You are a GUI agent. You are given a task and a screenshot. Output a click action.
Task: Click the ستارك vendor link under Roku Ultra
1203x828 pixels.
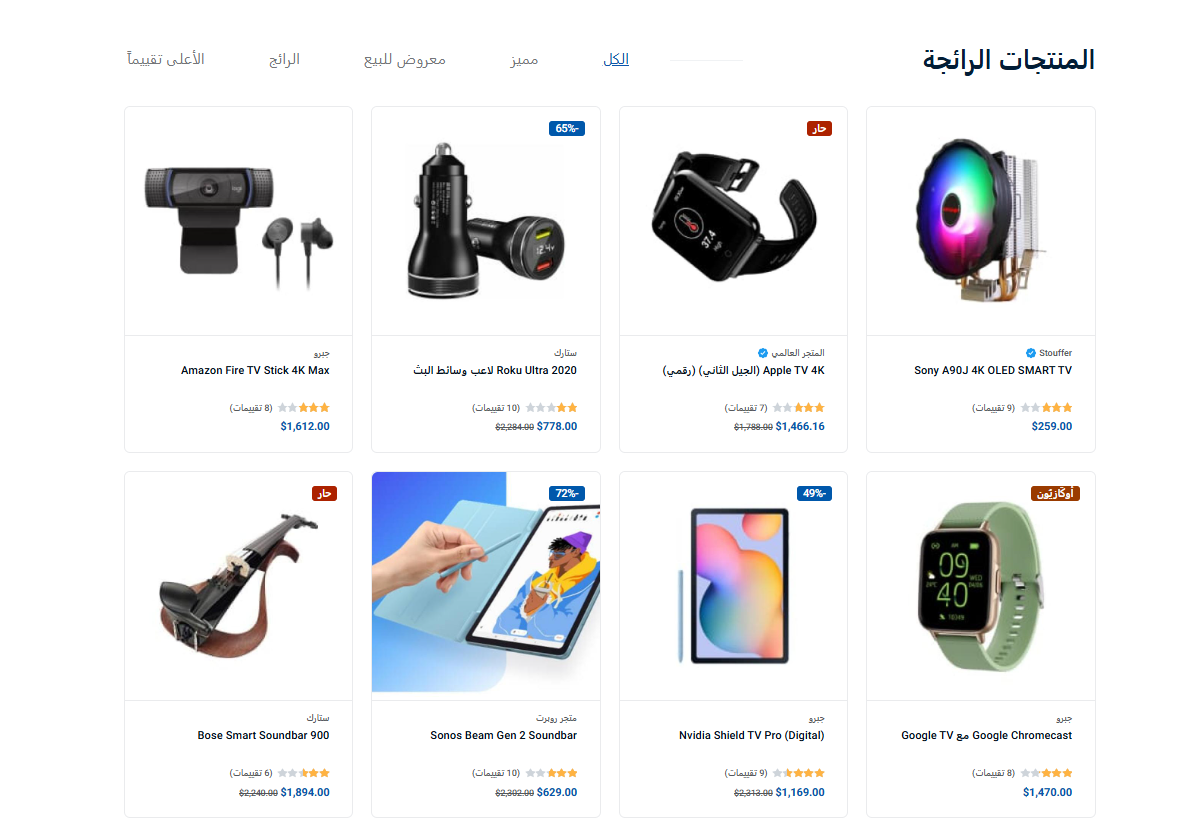pyautogui.click(x=565, y=353)
